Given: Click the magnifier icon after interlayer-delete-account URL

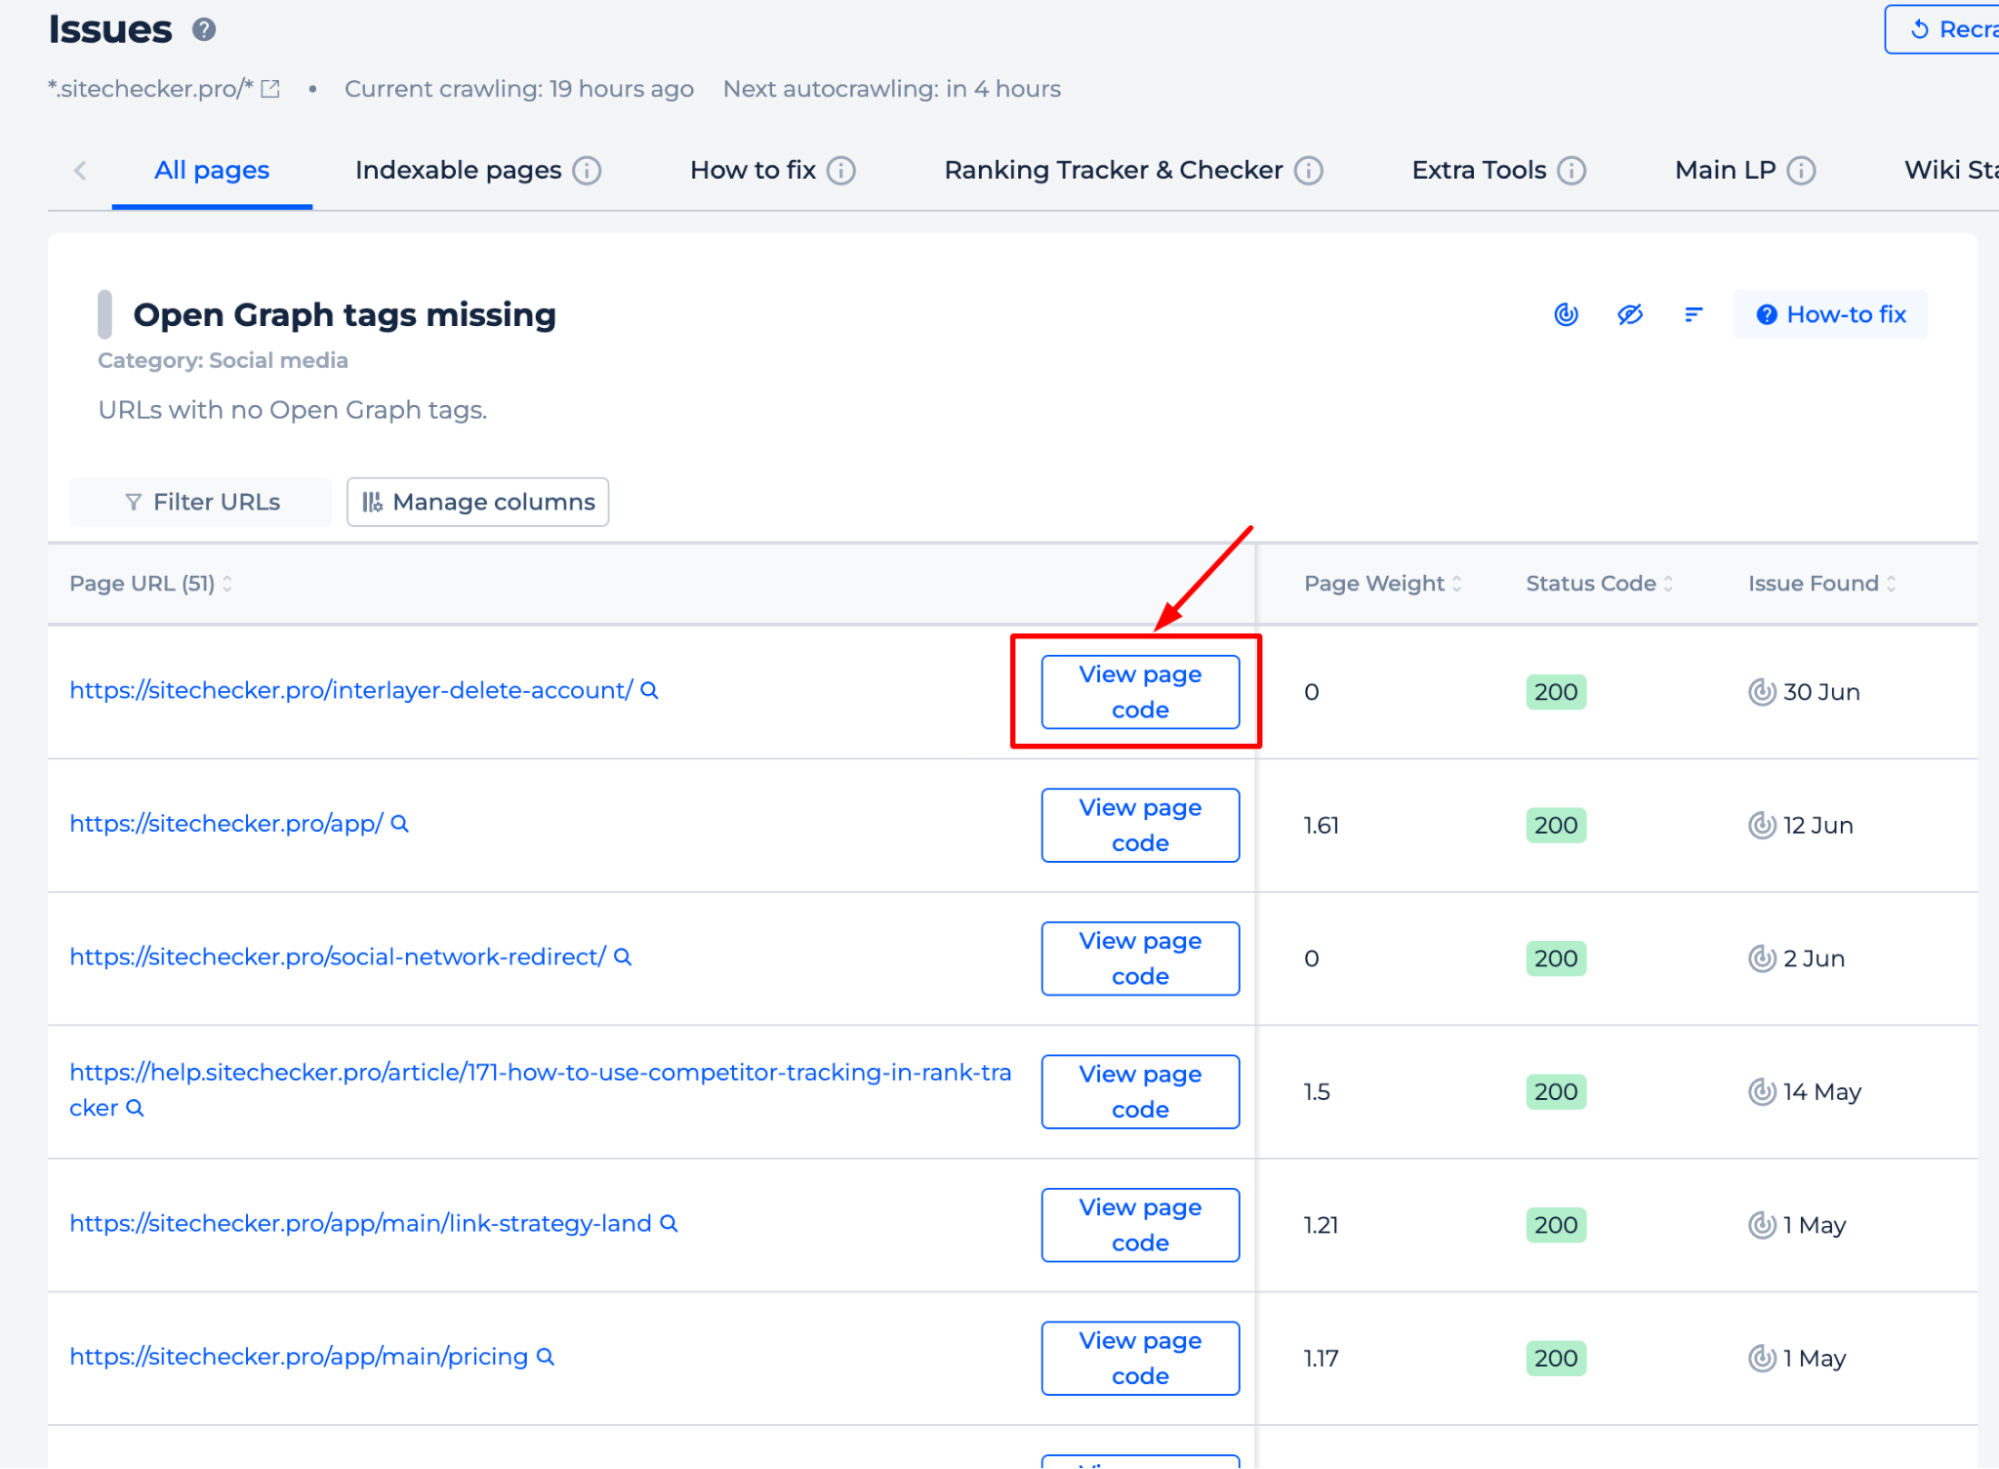Looking at the screenshot, I should pos(649,691).
